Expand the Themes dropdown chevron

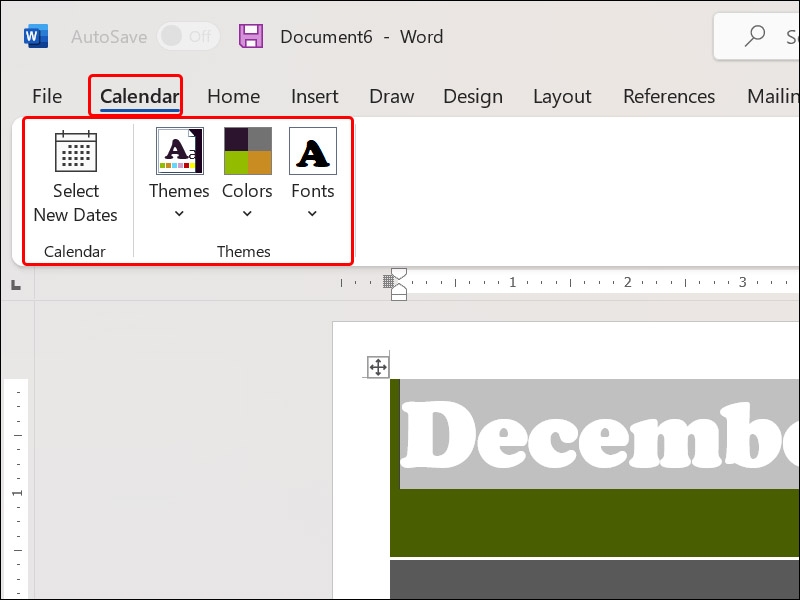coord(179,214)
